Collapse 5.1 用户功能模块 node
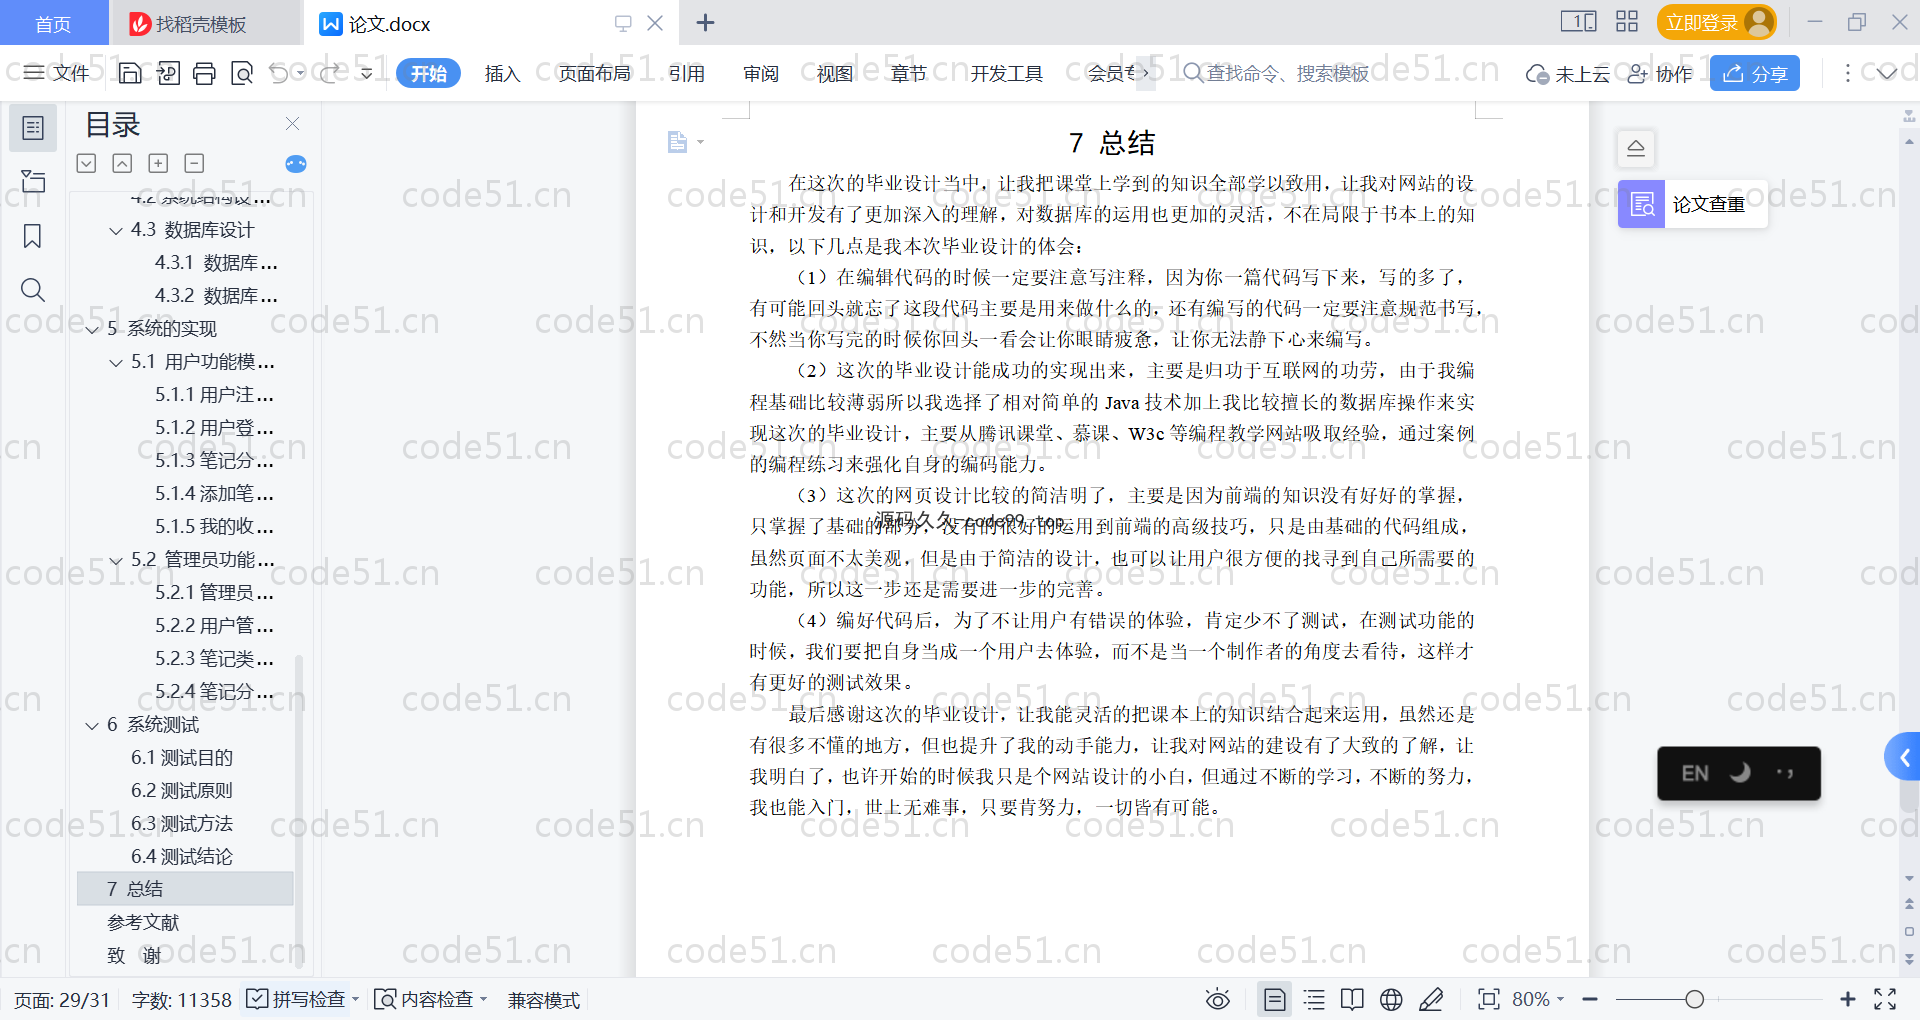The image size is (1920, 1020). (x=116, y=363)
